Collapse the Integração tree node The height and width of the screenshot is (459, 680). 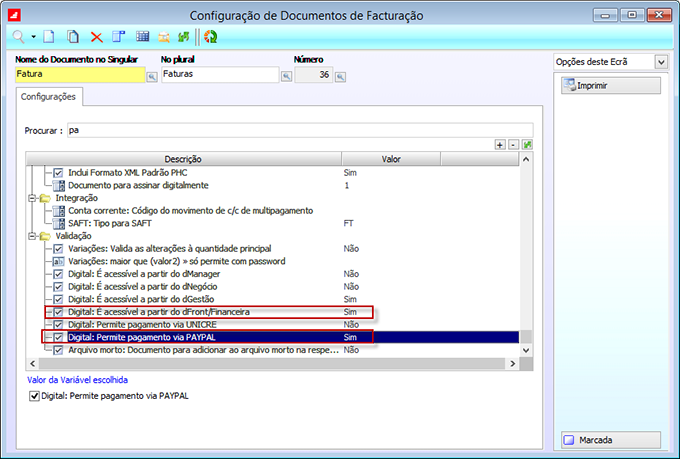[32, 198]
